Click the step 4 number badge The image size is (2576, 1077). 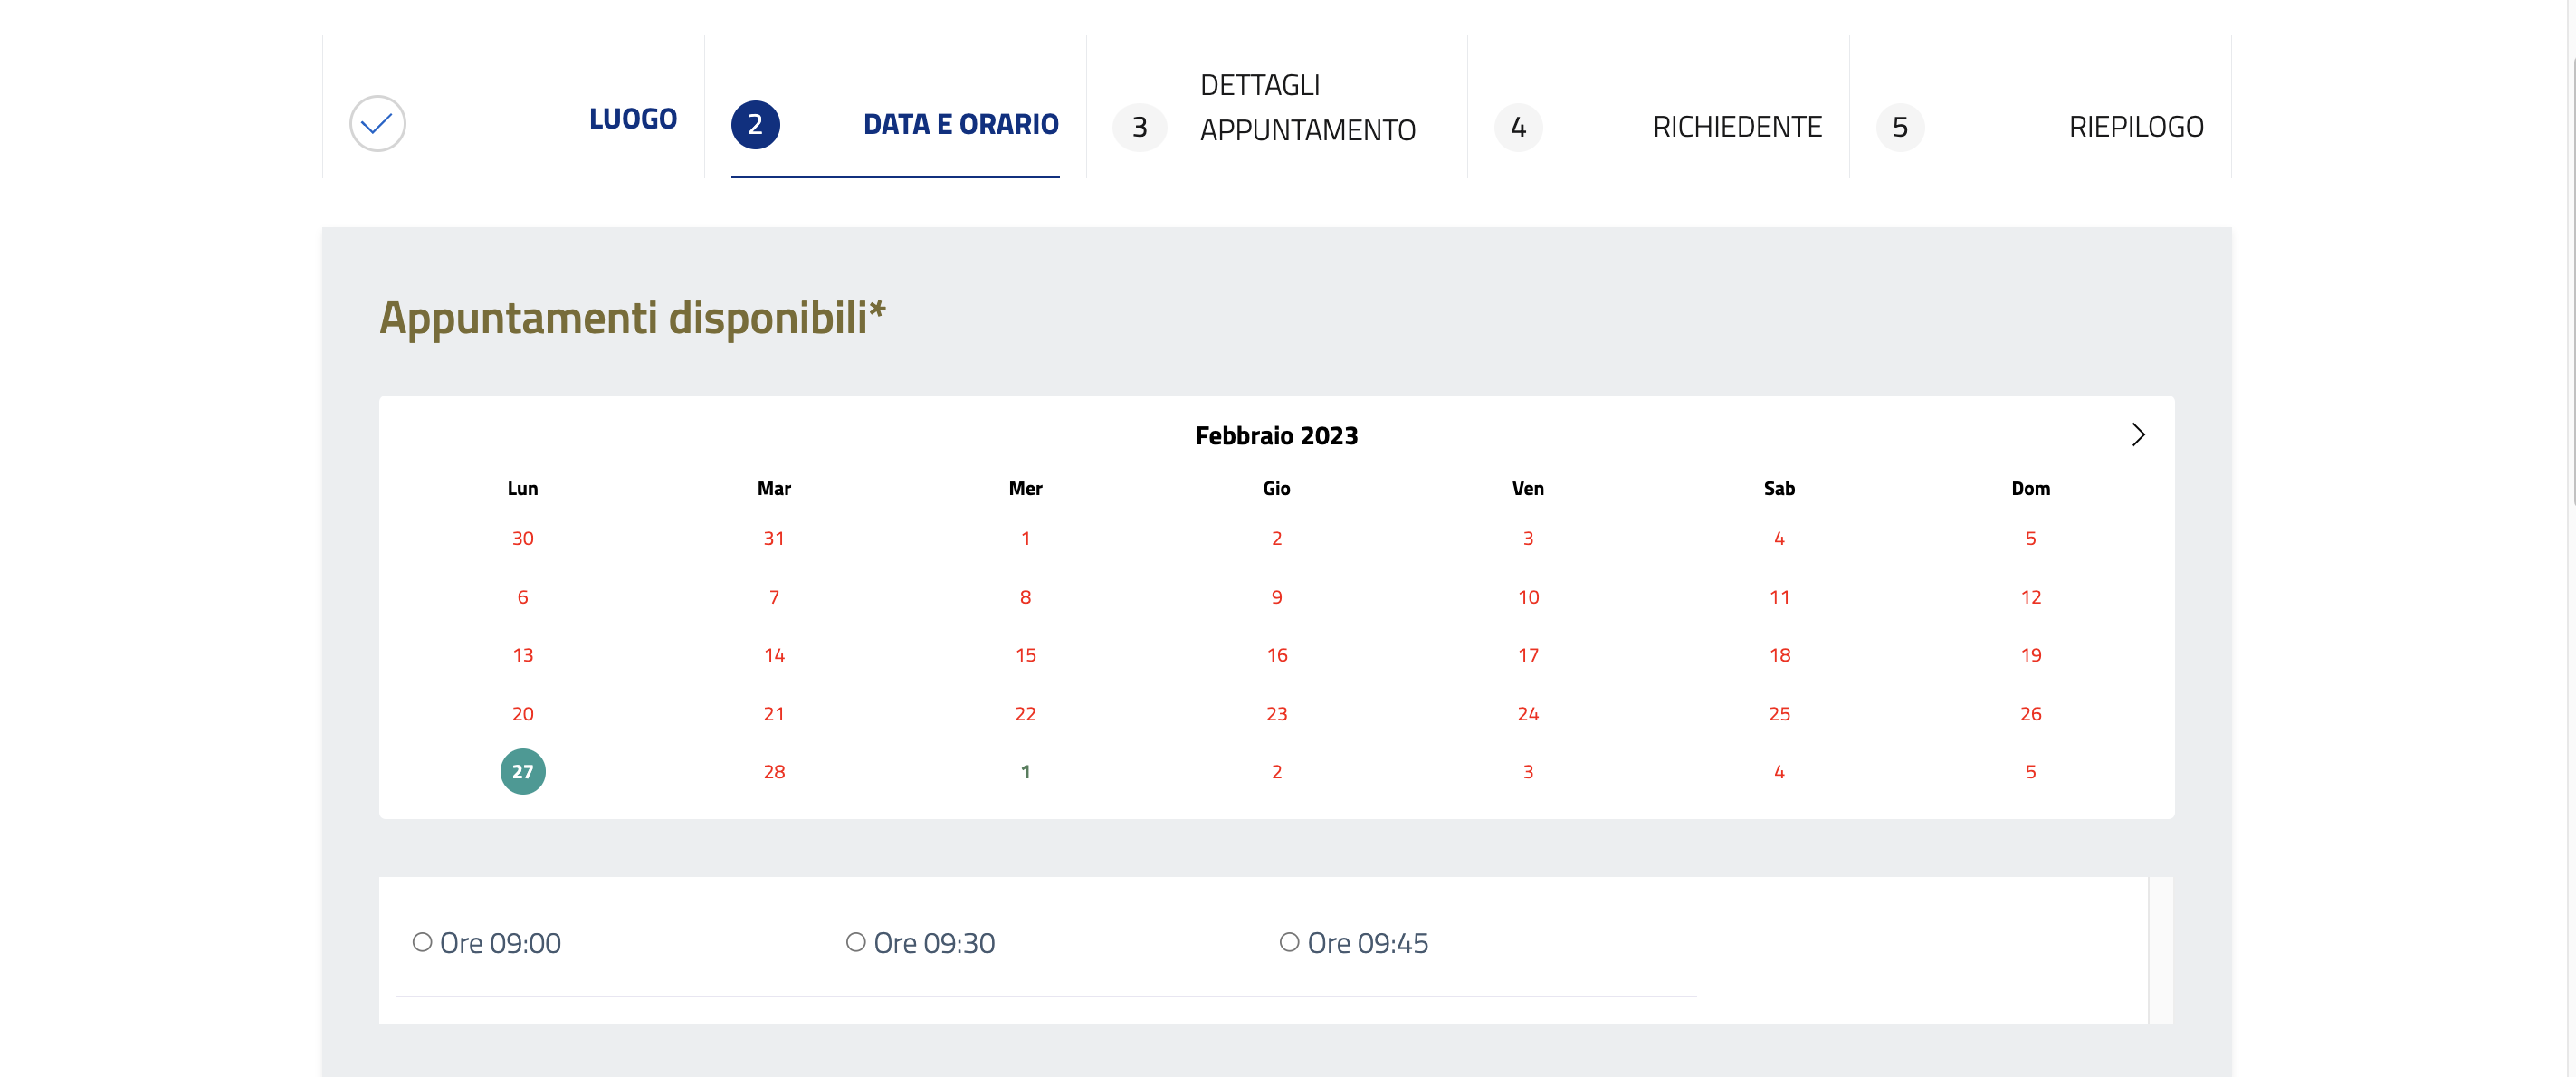coord(1518,127)
